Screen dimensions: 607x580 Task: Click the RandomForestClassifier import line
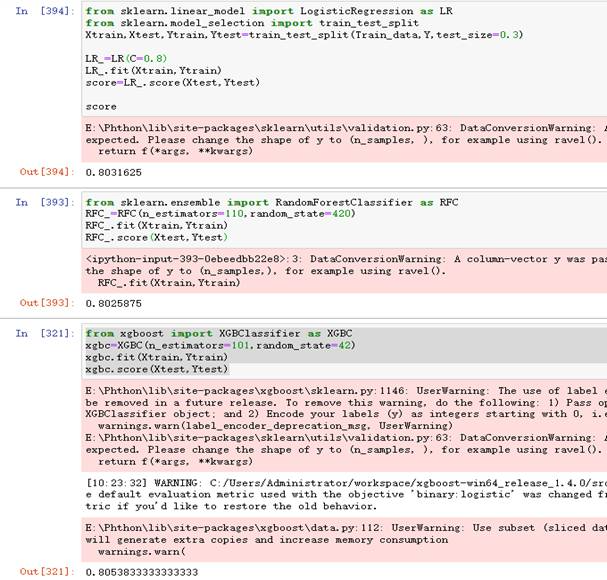(x=272, y=202)
